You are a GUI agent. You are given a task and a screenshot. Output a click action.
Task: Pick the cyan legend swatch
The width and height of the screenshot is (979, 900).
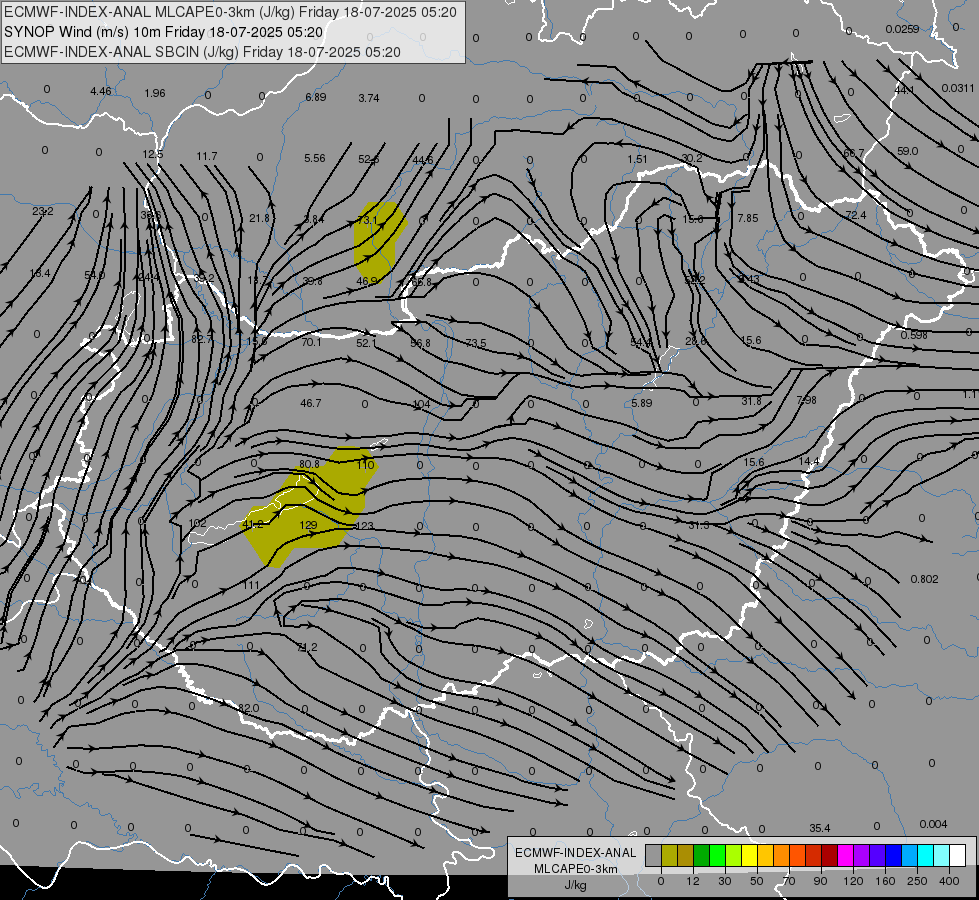926,855
